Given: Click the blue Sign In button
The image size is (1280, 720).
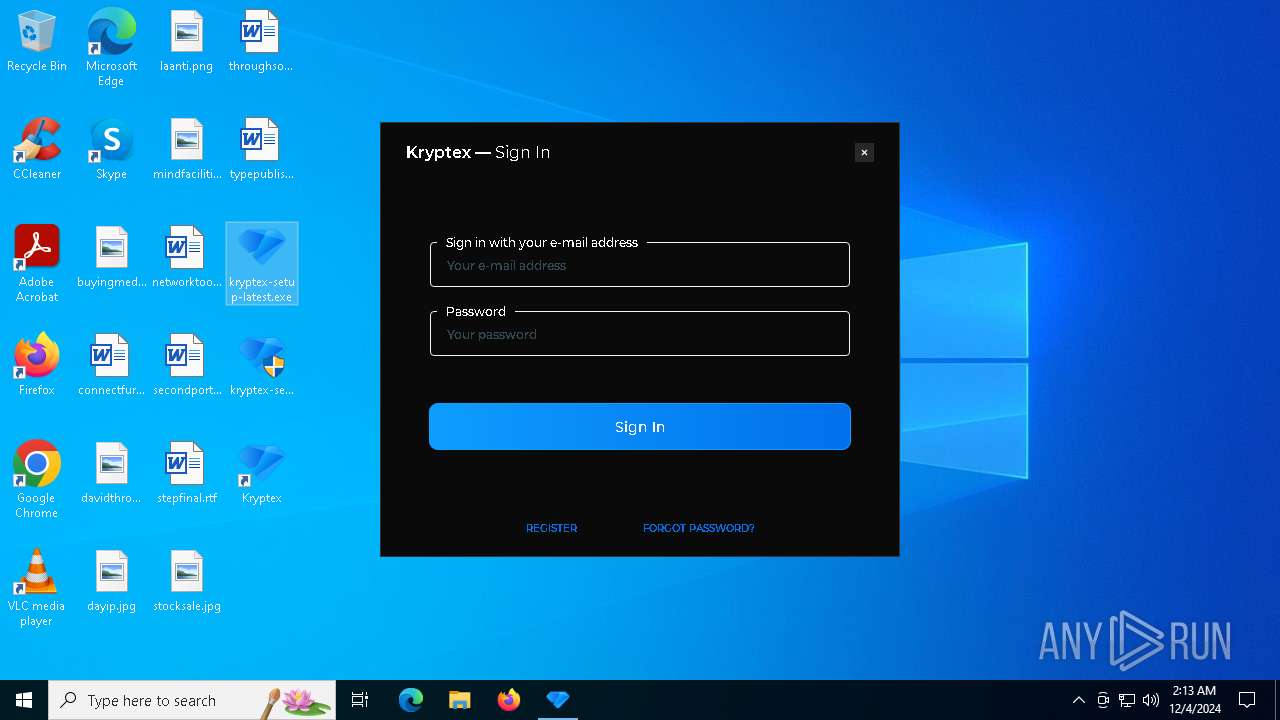Looking at the screenshot, I should point(640,427).
